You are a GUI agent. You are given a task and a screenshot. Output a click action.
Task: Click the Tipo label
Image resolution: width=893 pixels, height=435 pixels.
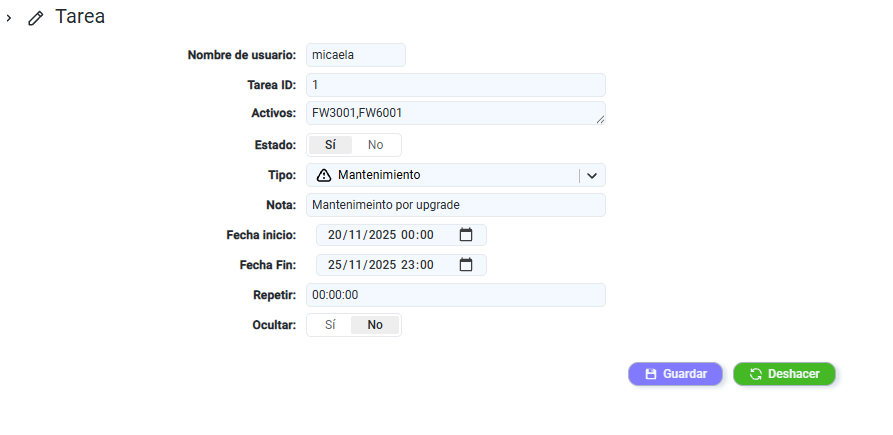[283, 175]
